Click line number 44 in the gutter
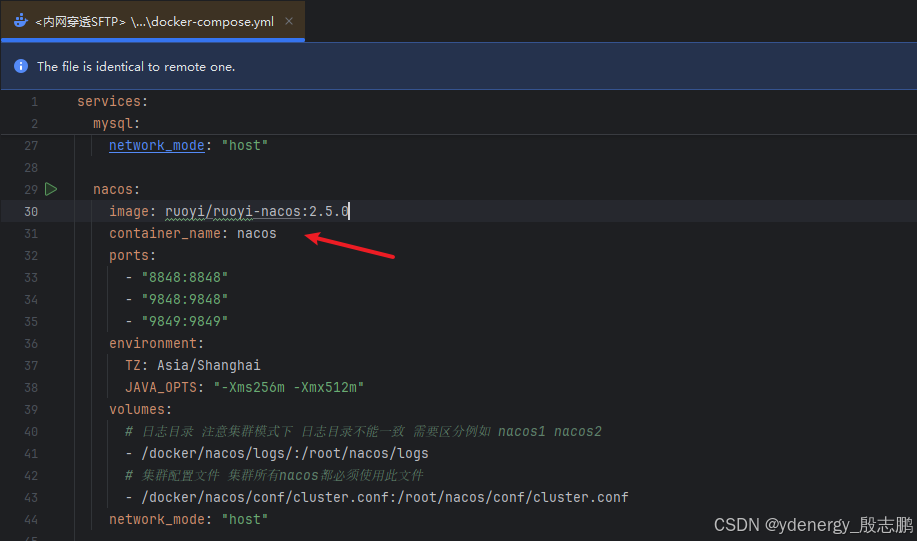Viewport: 917px width, 541px height. tap(30, 519)
